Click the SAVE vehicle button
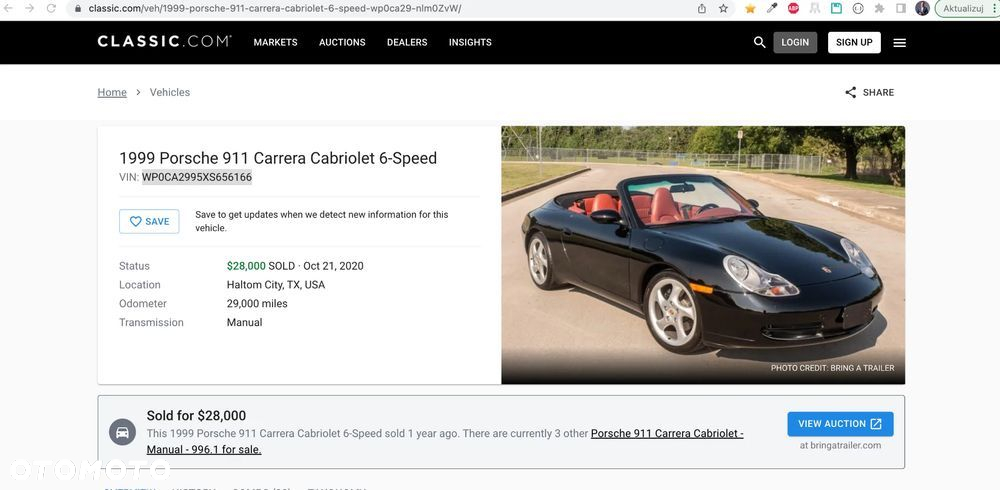 tap(149, 221)
